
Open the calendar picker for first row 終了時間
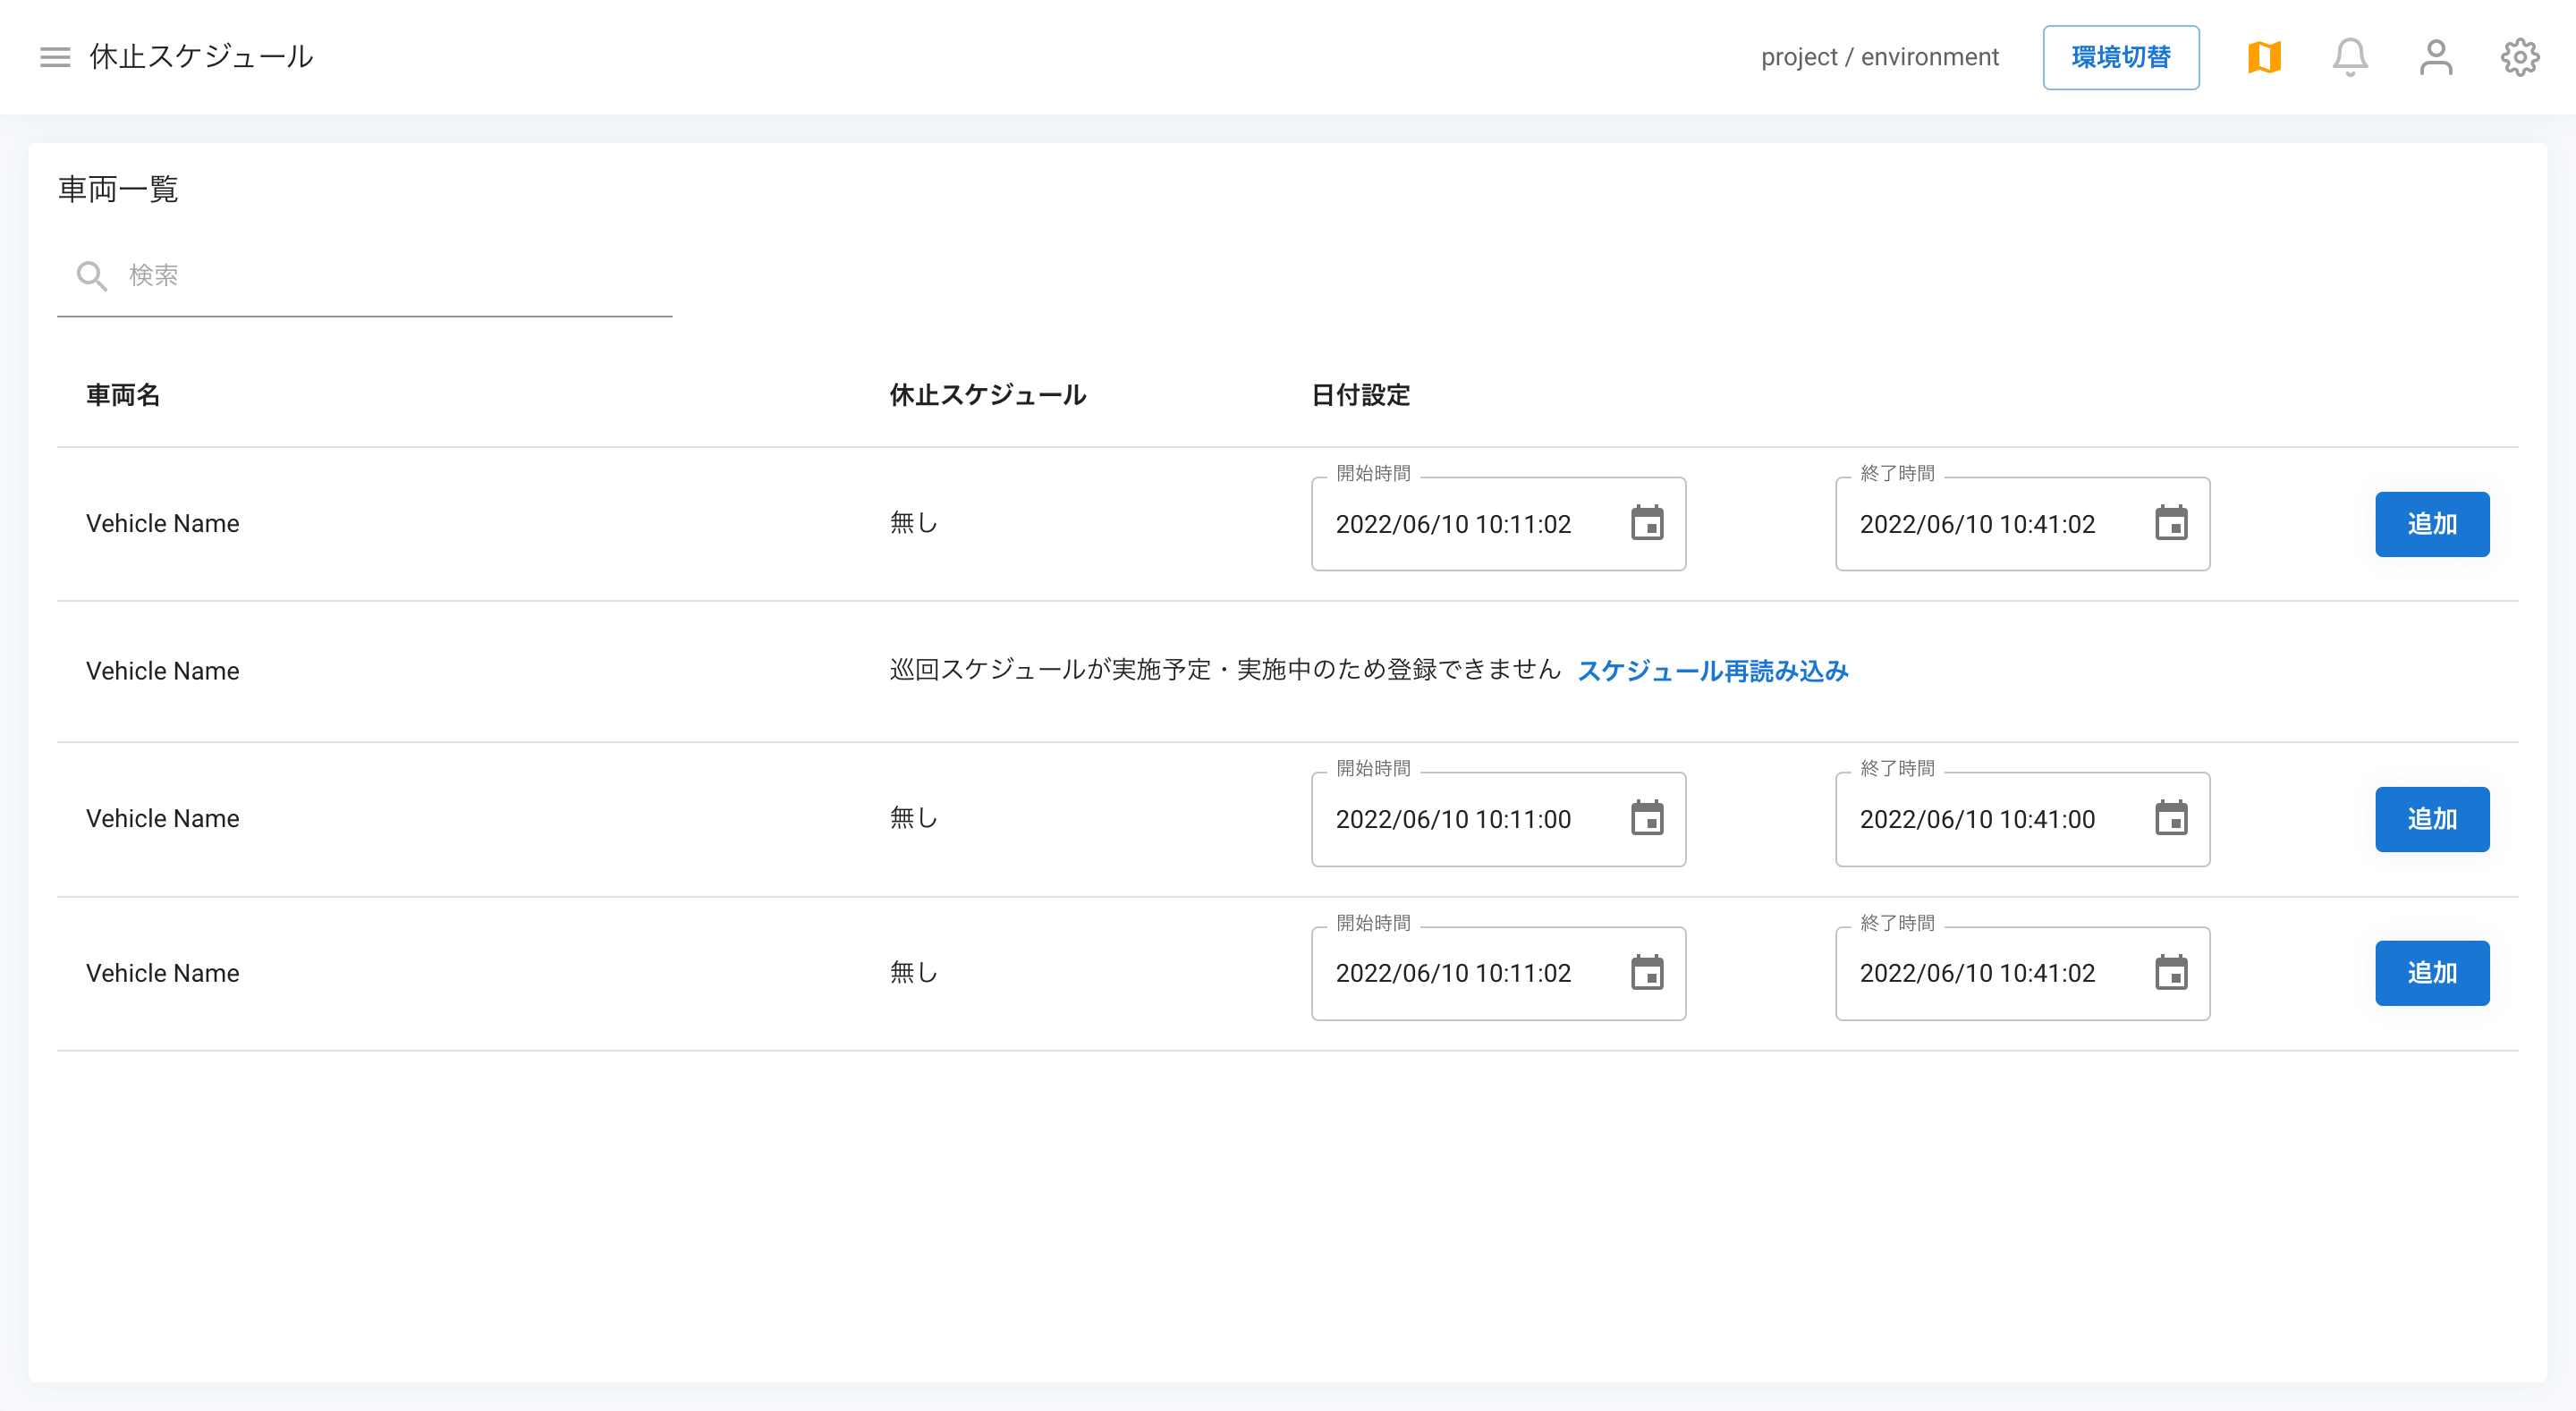point(2171,523)
